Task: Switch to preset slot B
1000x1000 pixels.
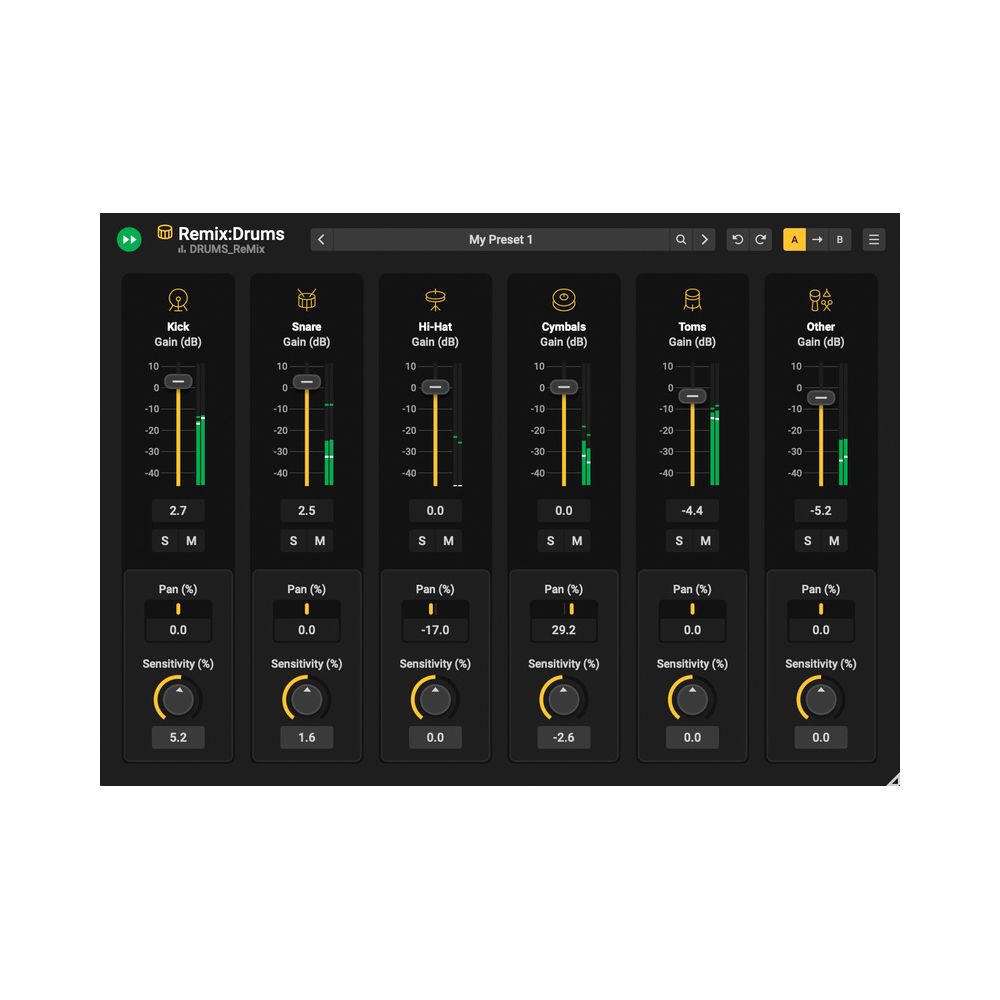Action: point(840,240)
